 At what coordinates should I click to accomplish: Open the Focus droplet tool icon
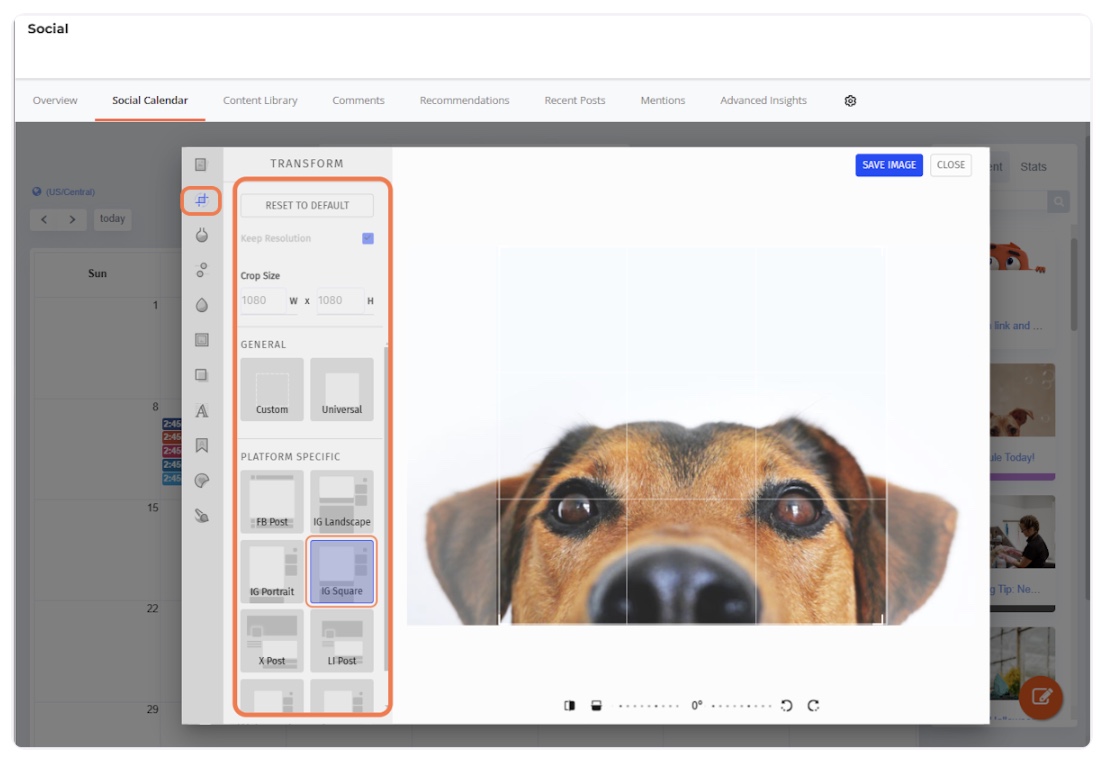tap(201, 305)
